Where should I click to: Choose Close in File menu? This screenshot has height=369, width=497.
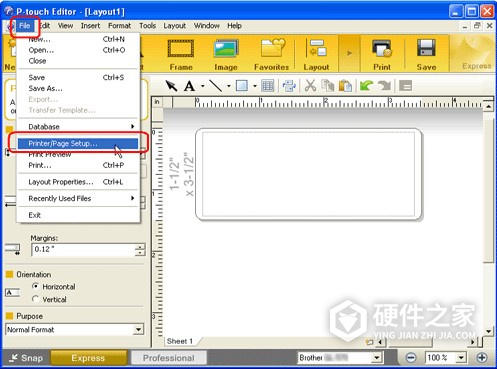(78, 61)
